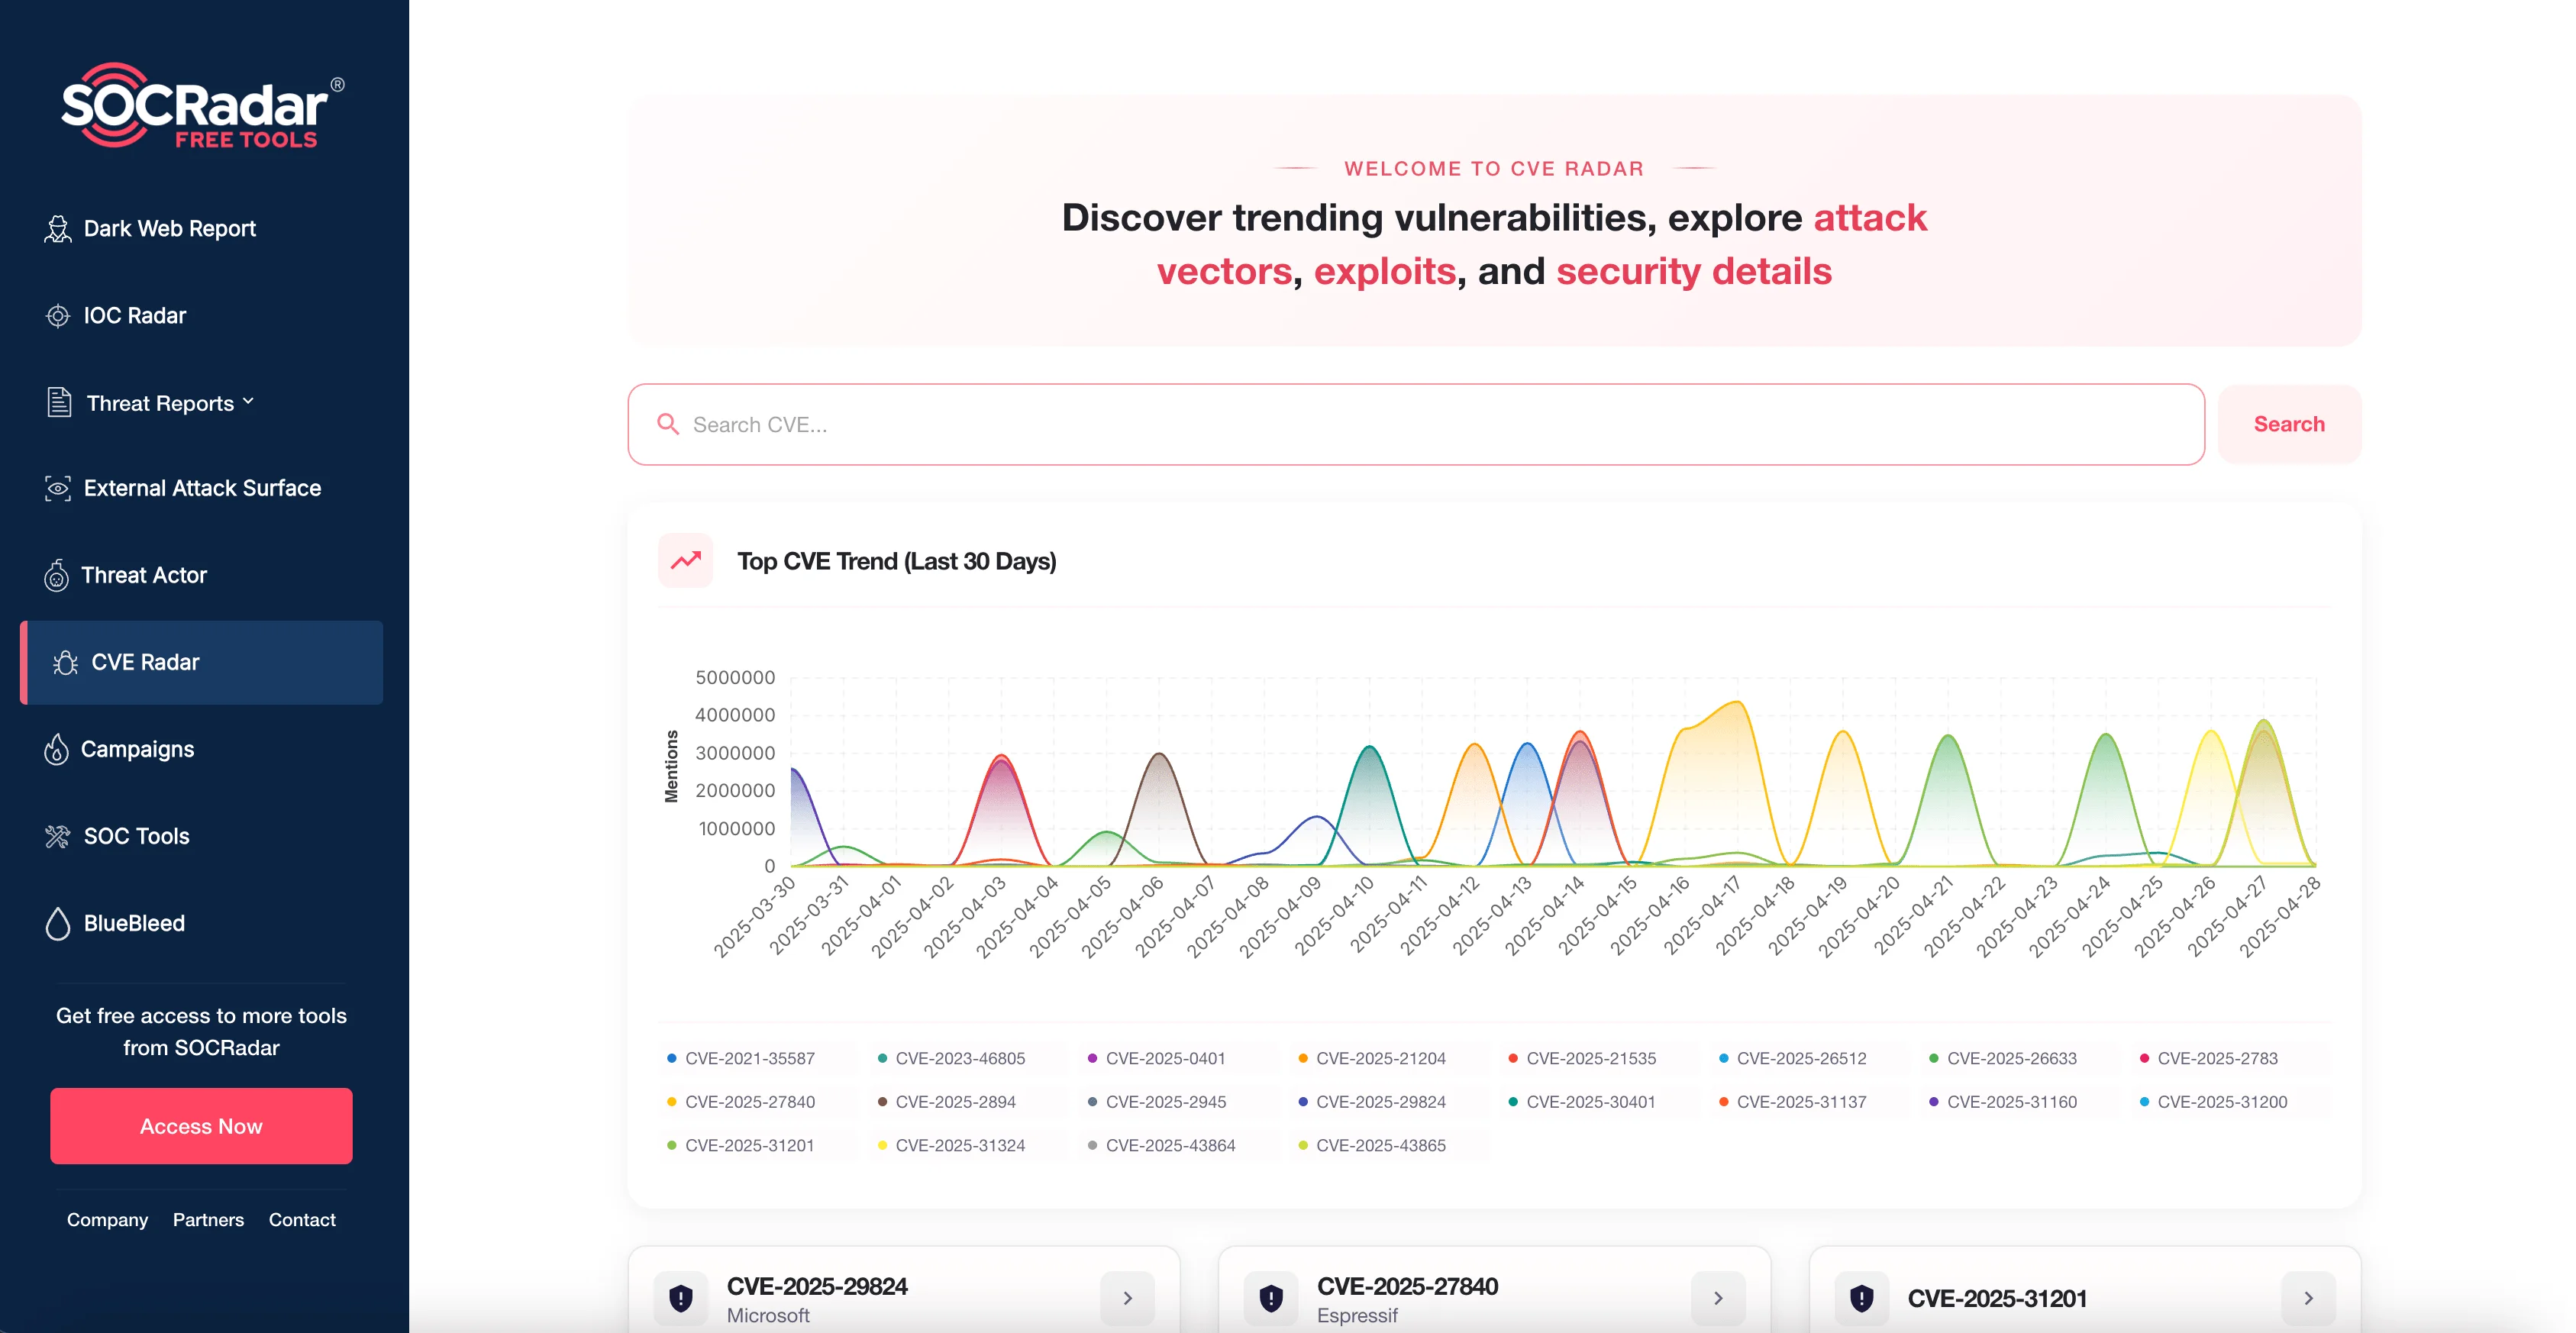Image resolution: width=2576 pixels, height=1333 pixels.
Task: Toggle CVE-2025-31324 legend entry
Action: coord(951,1145)
